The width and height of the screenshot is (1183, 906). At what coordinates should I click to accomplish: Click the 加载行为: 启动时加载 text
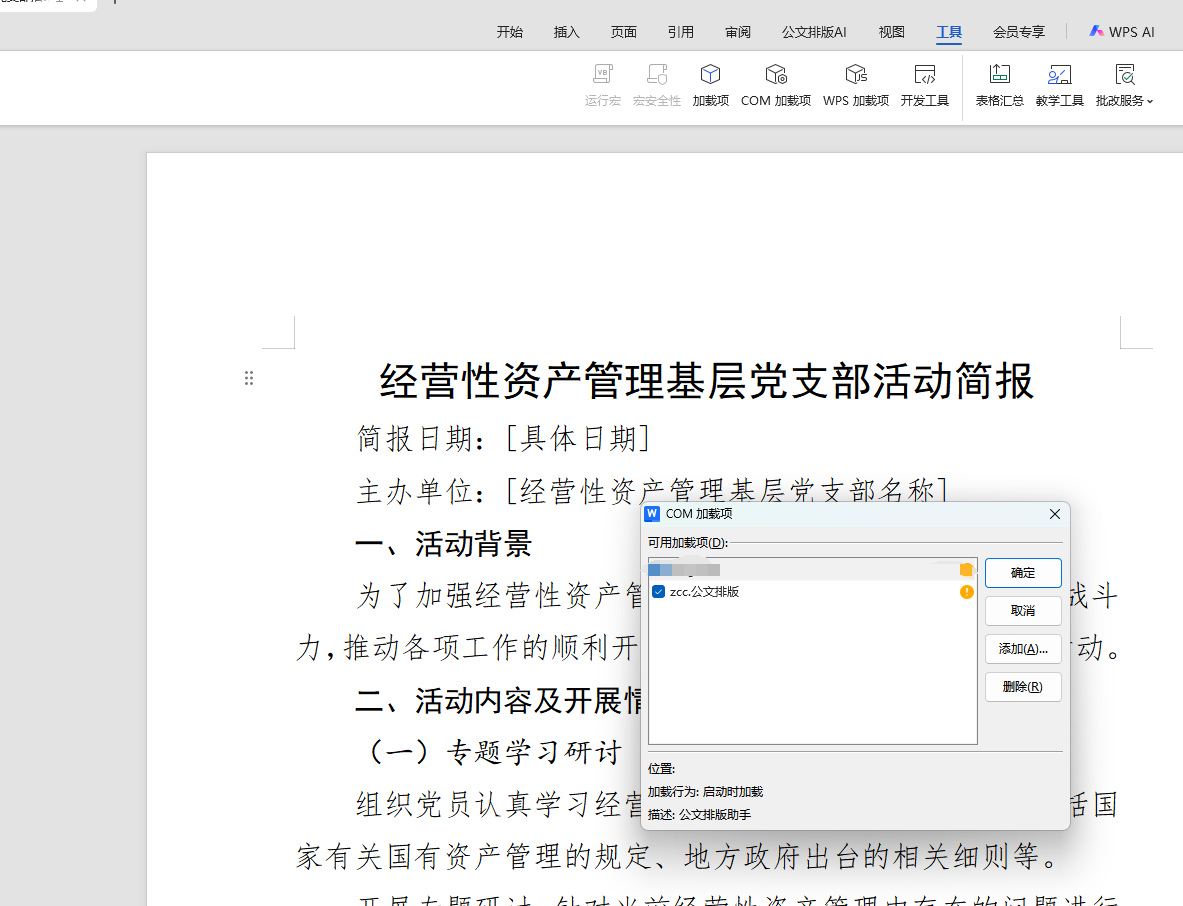705,791
